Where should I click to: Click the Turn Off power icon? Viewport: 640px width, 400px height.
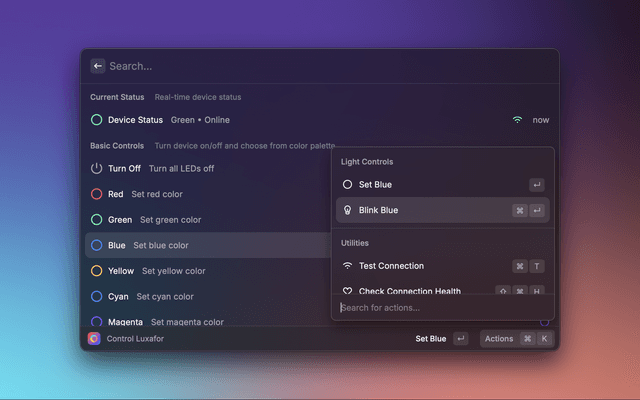coord(97,169)
